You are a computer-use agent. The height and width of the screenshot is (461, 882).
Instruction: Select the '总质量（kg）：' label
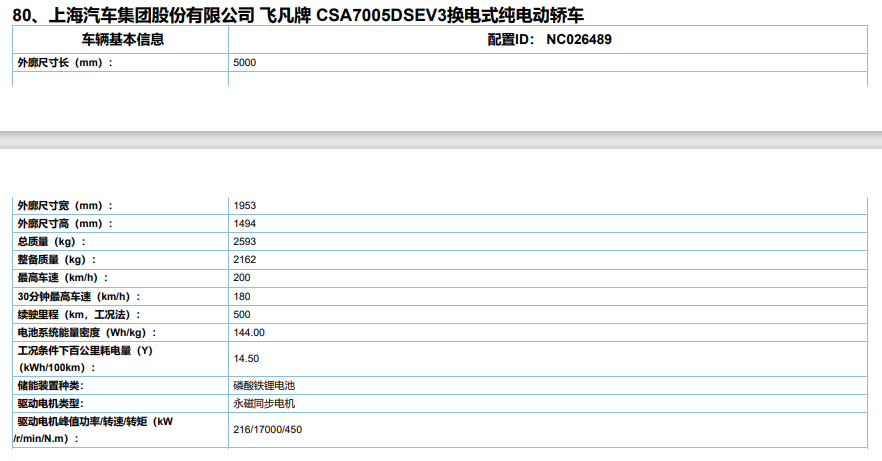[52, 241]
